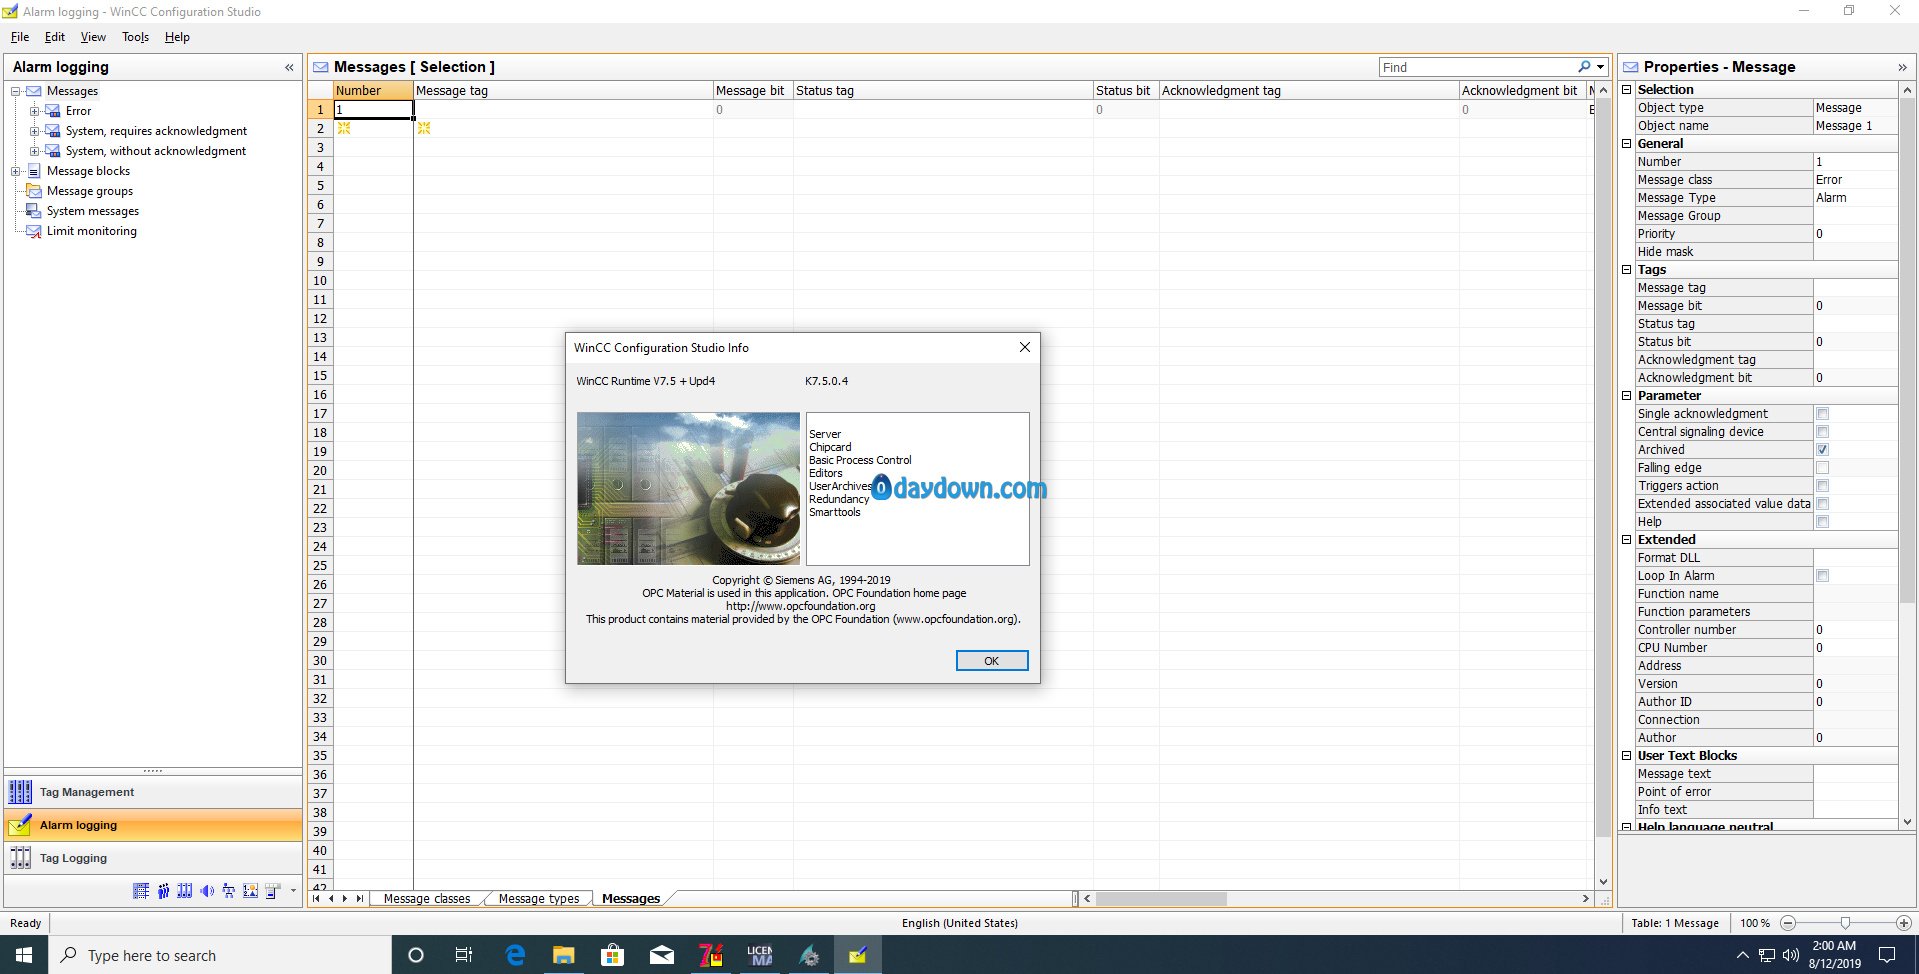Decrease zoom with the minus icon

[1788, 923]
